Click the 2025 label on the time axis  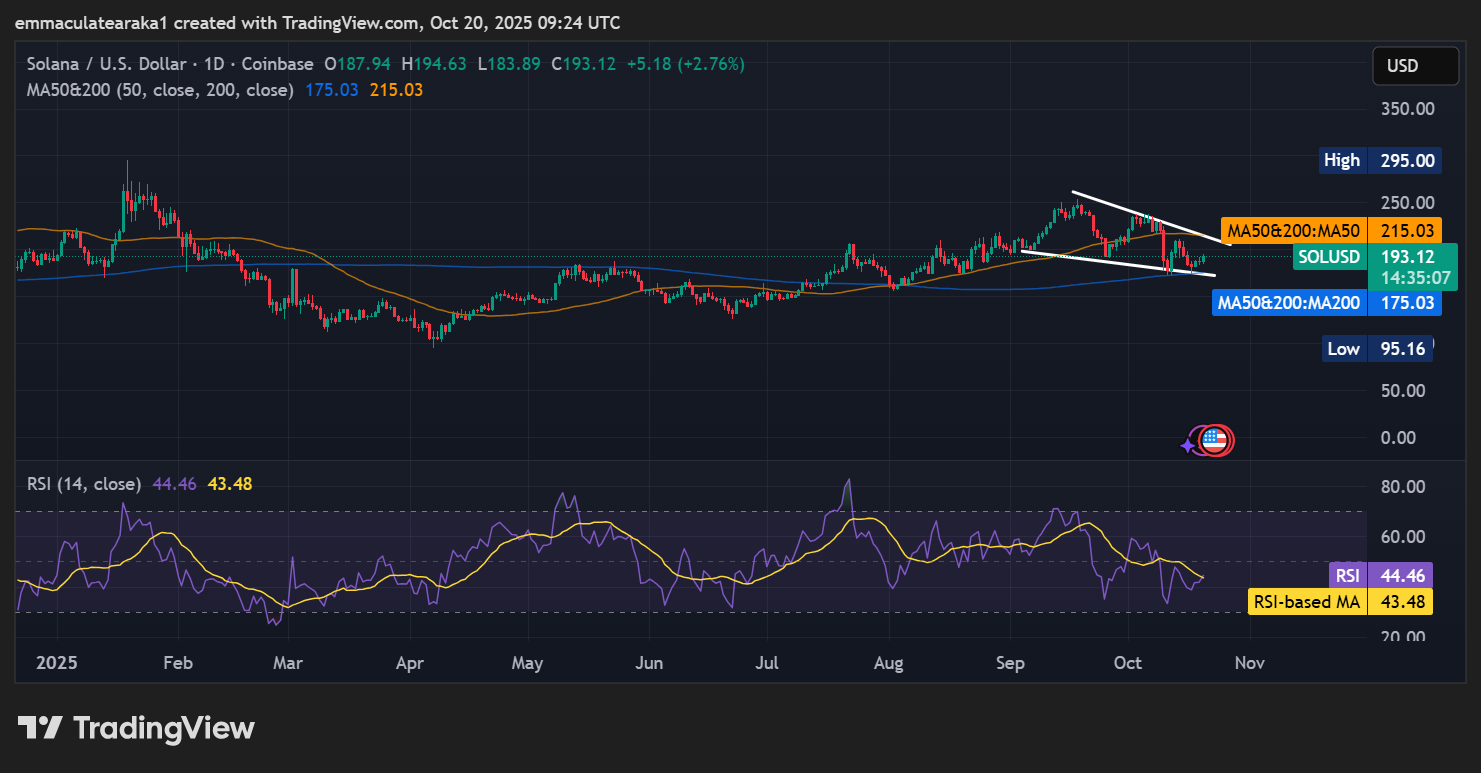tap(57, 663)
